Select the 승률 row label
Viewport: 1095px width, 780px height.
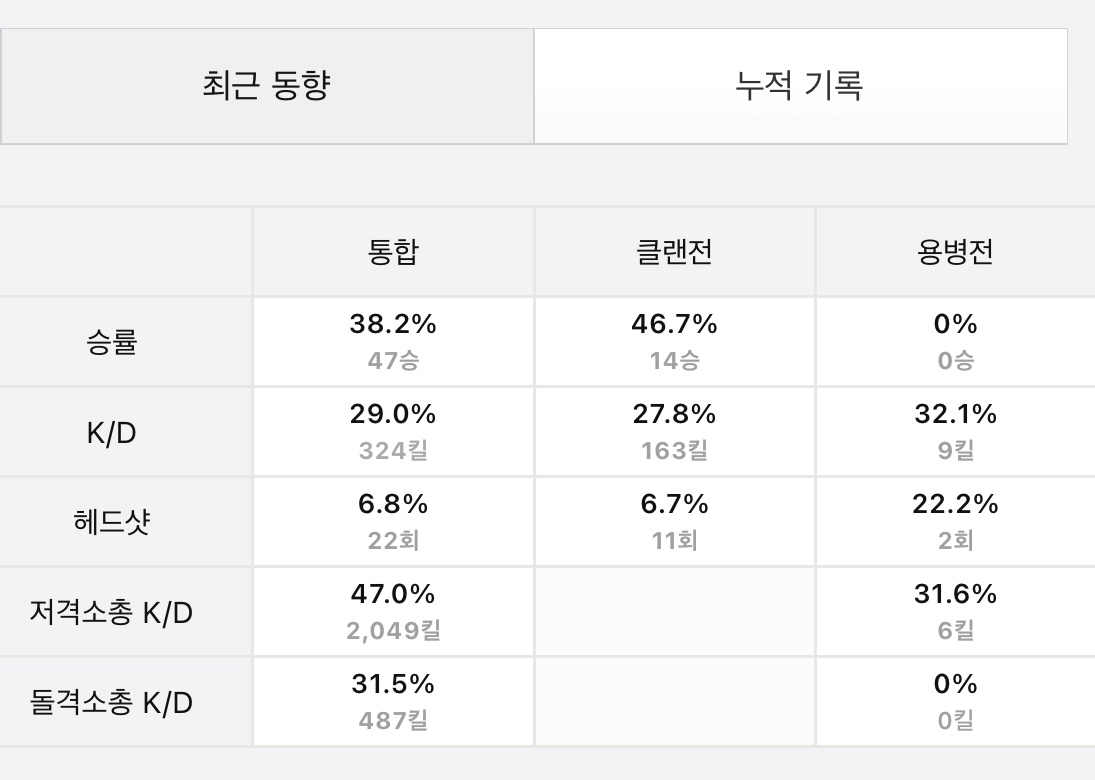pos(112,342)
